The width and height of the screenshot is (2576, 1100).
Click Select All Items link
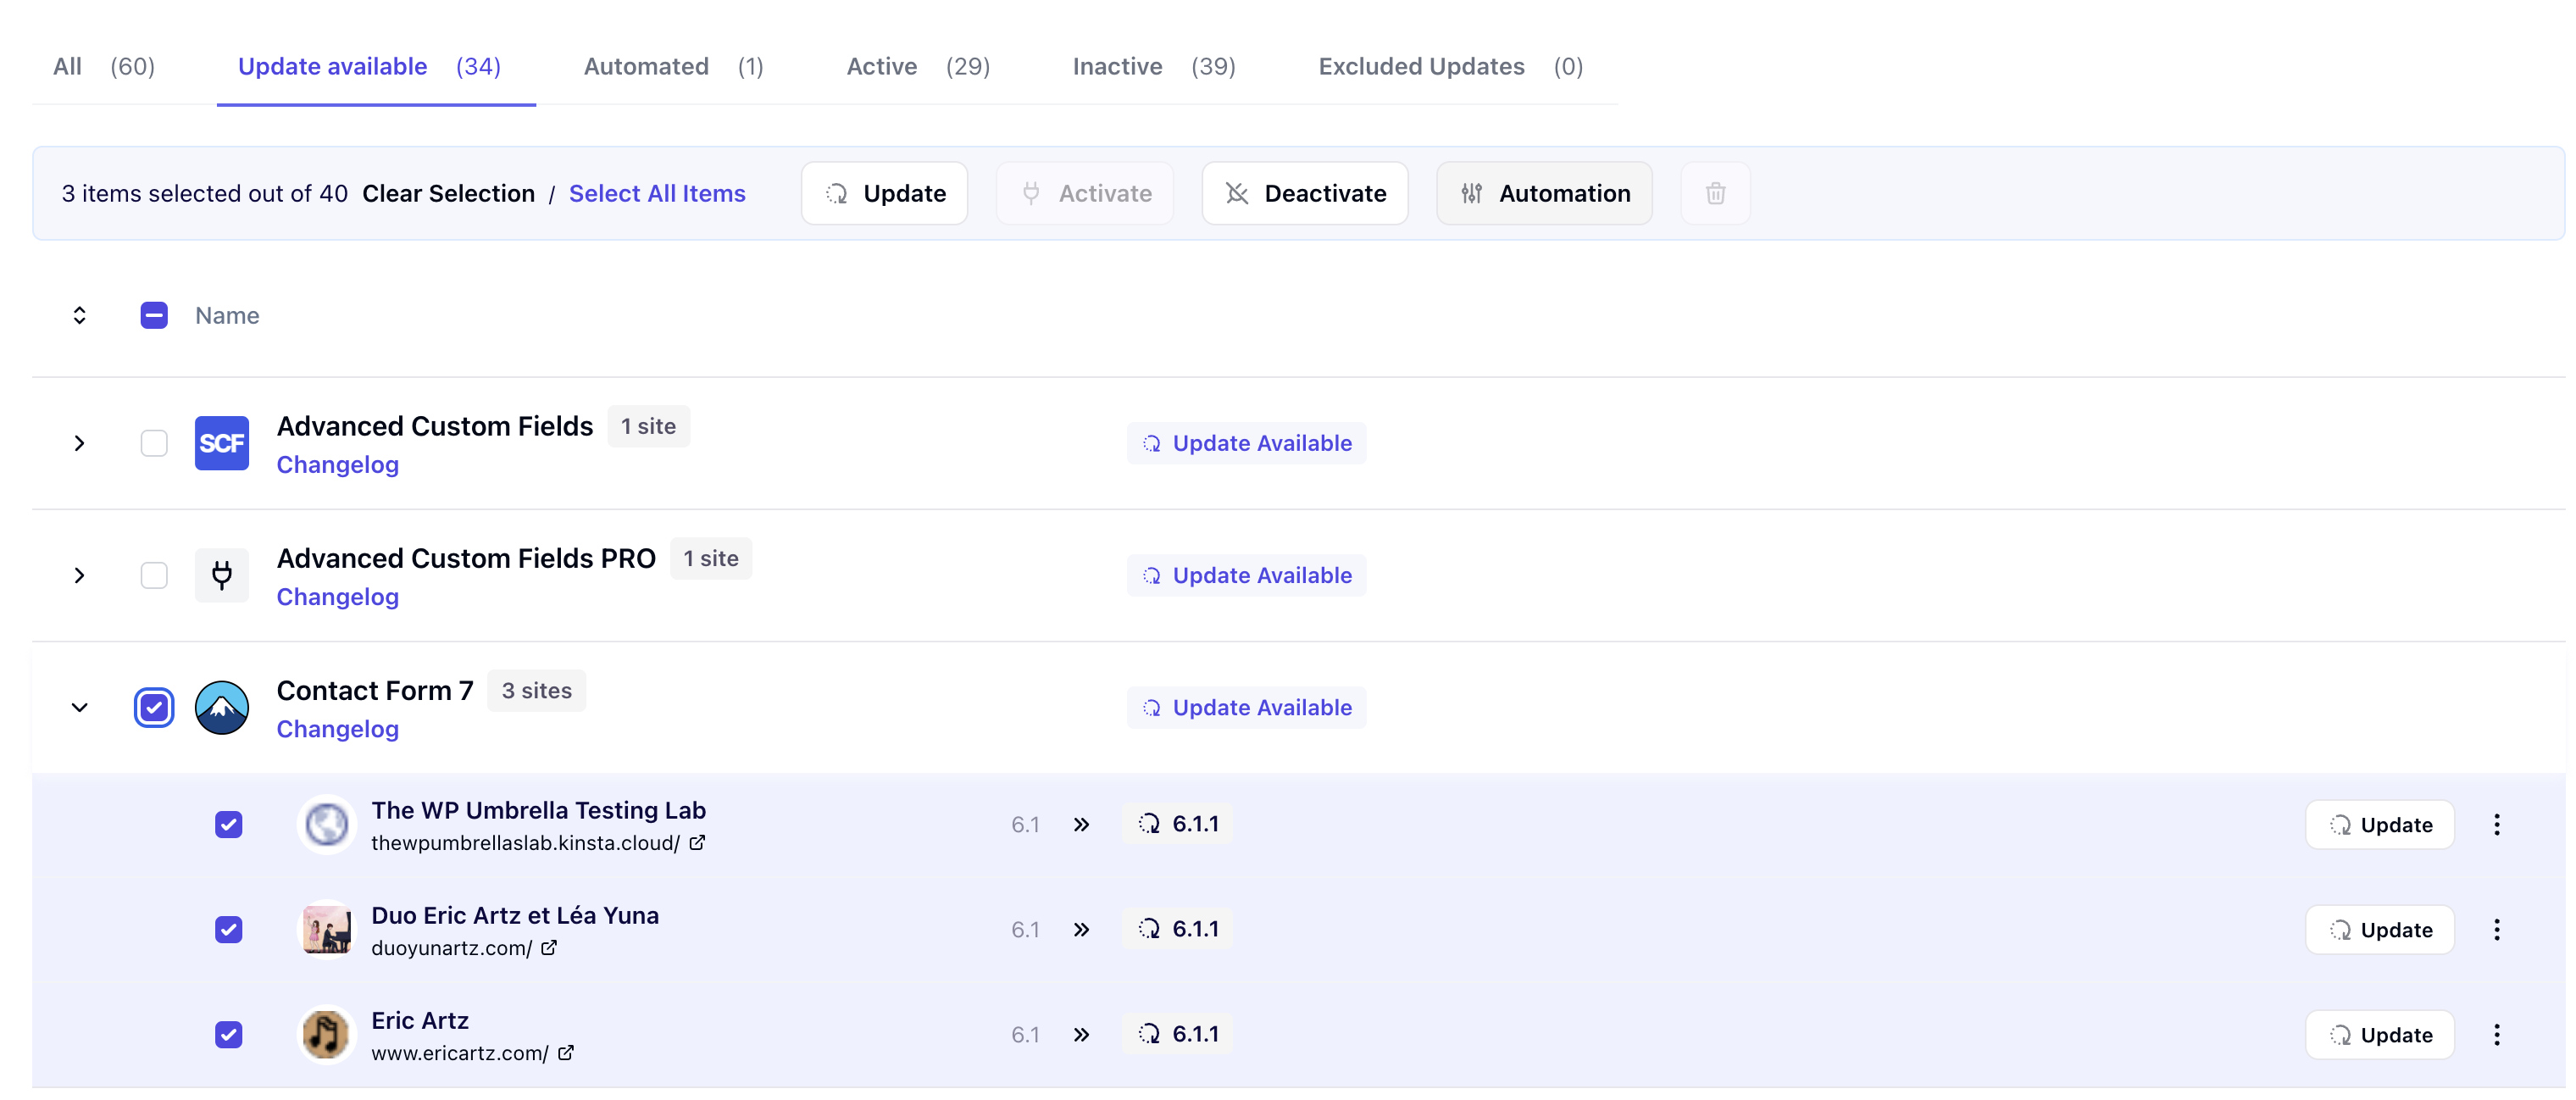click(x=658, y=193)
